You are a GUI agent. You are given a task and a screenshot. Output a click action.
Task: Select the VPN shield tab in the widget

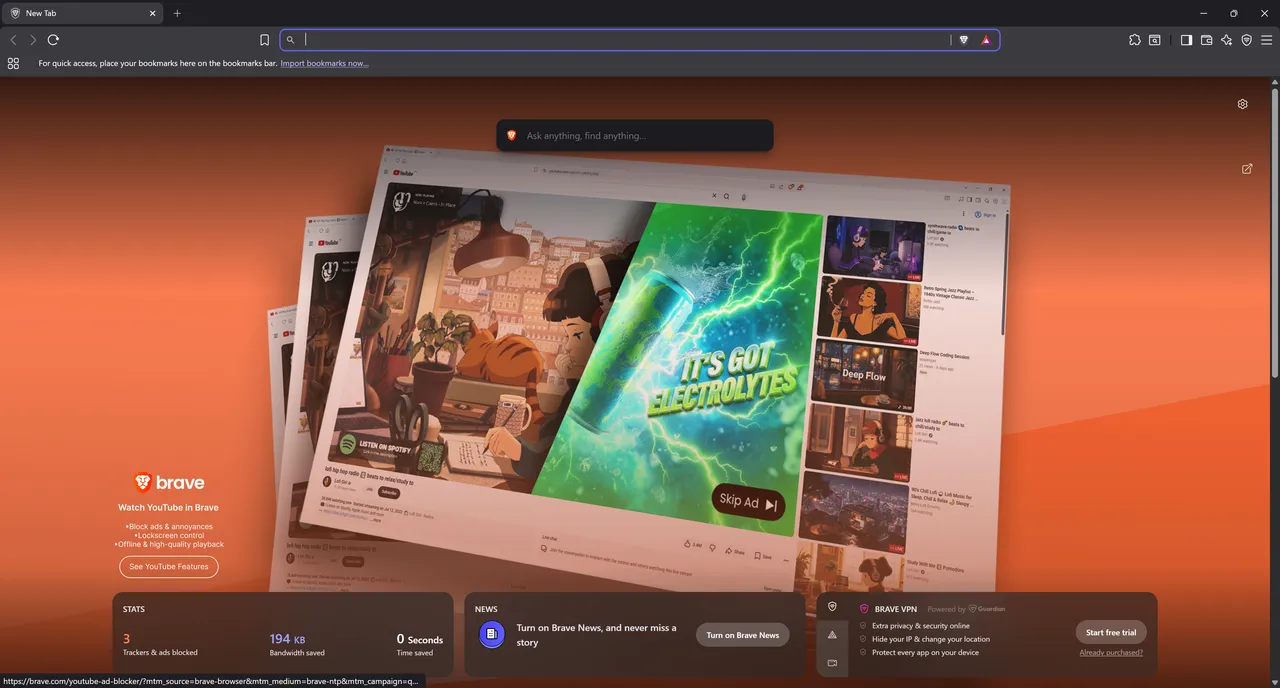coord(832,607)
